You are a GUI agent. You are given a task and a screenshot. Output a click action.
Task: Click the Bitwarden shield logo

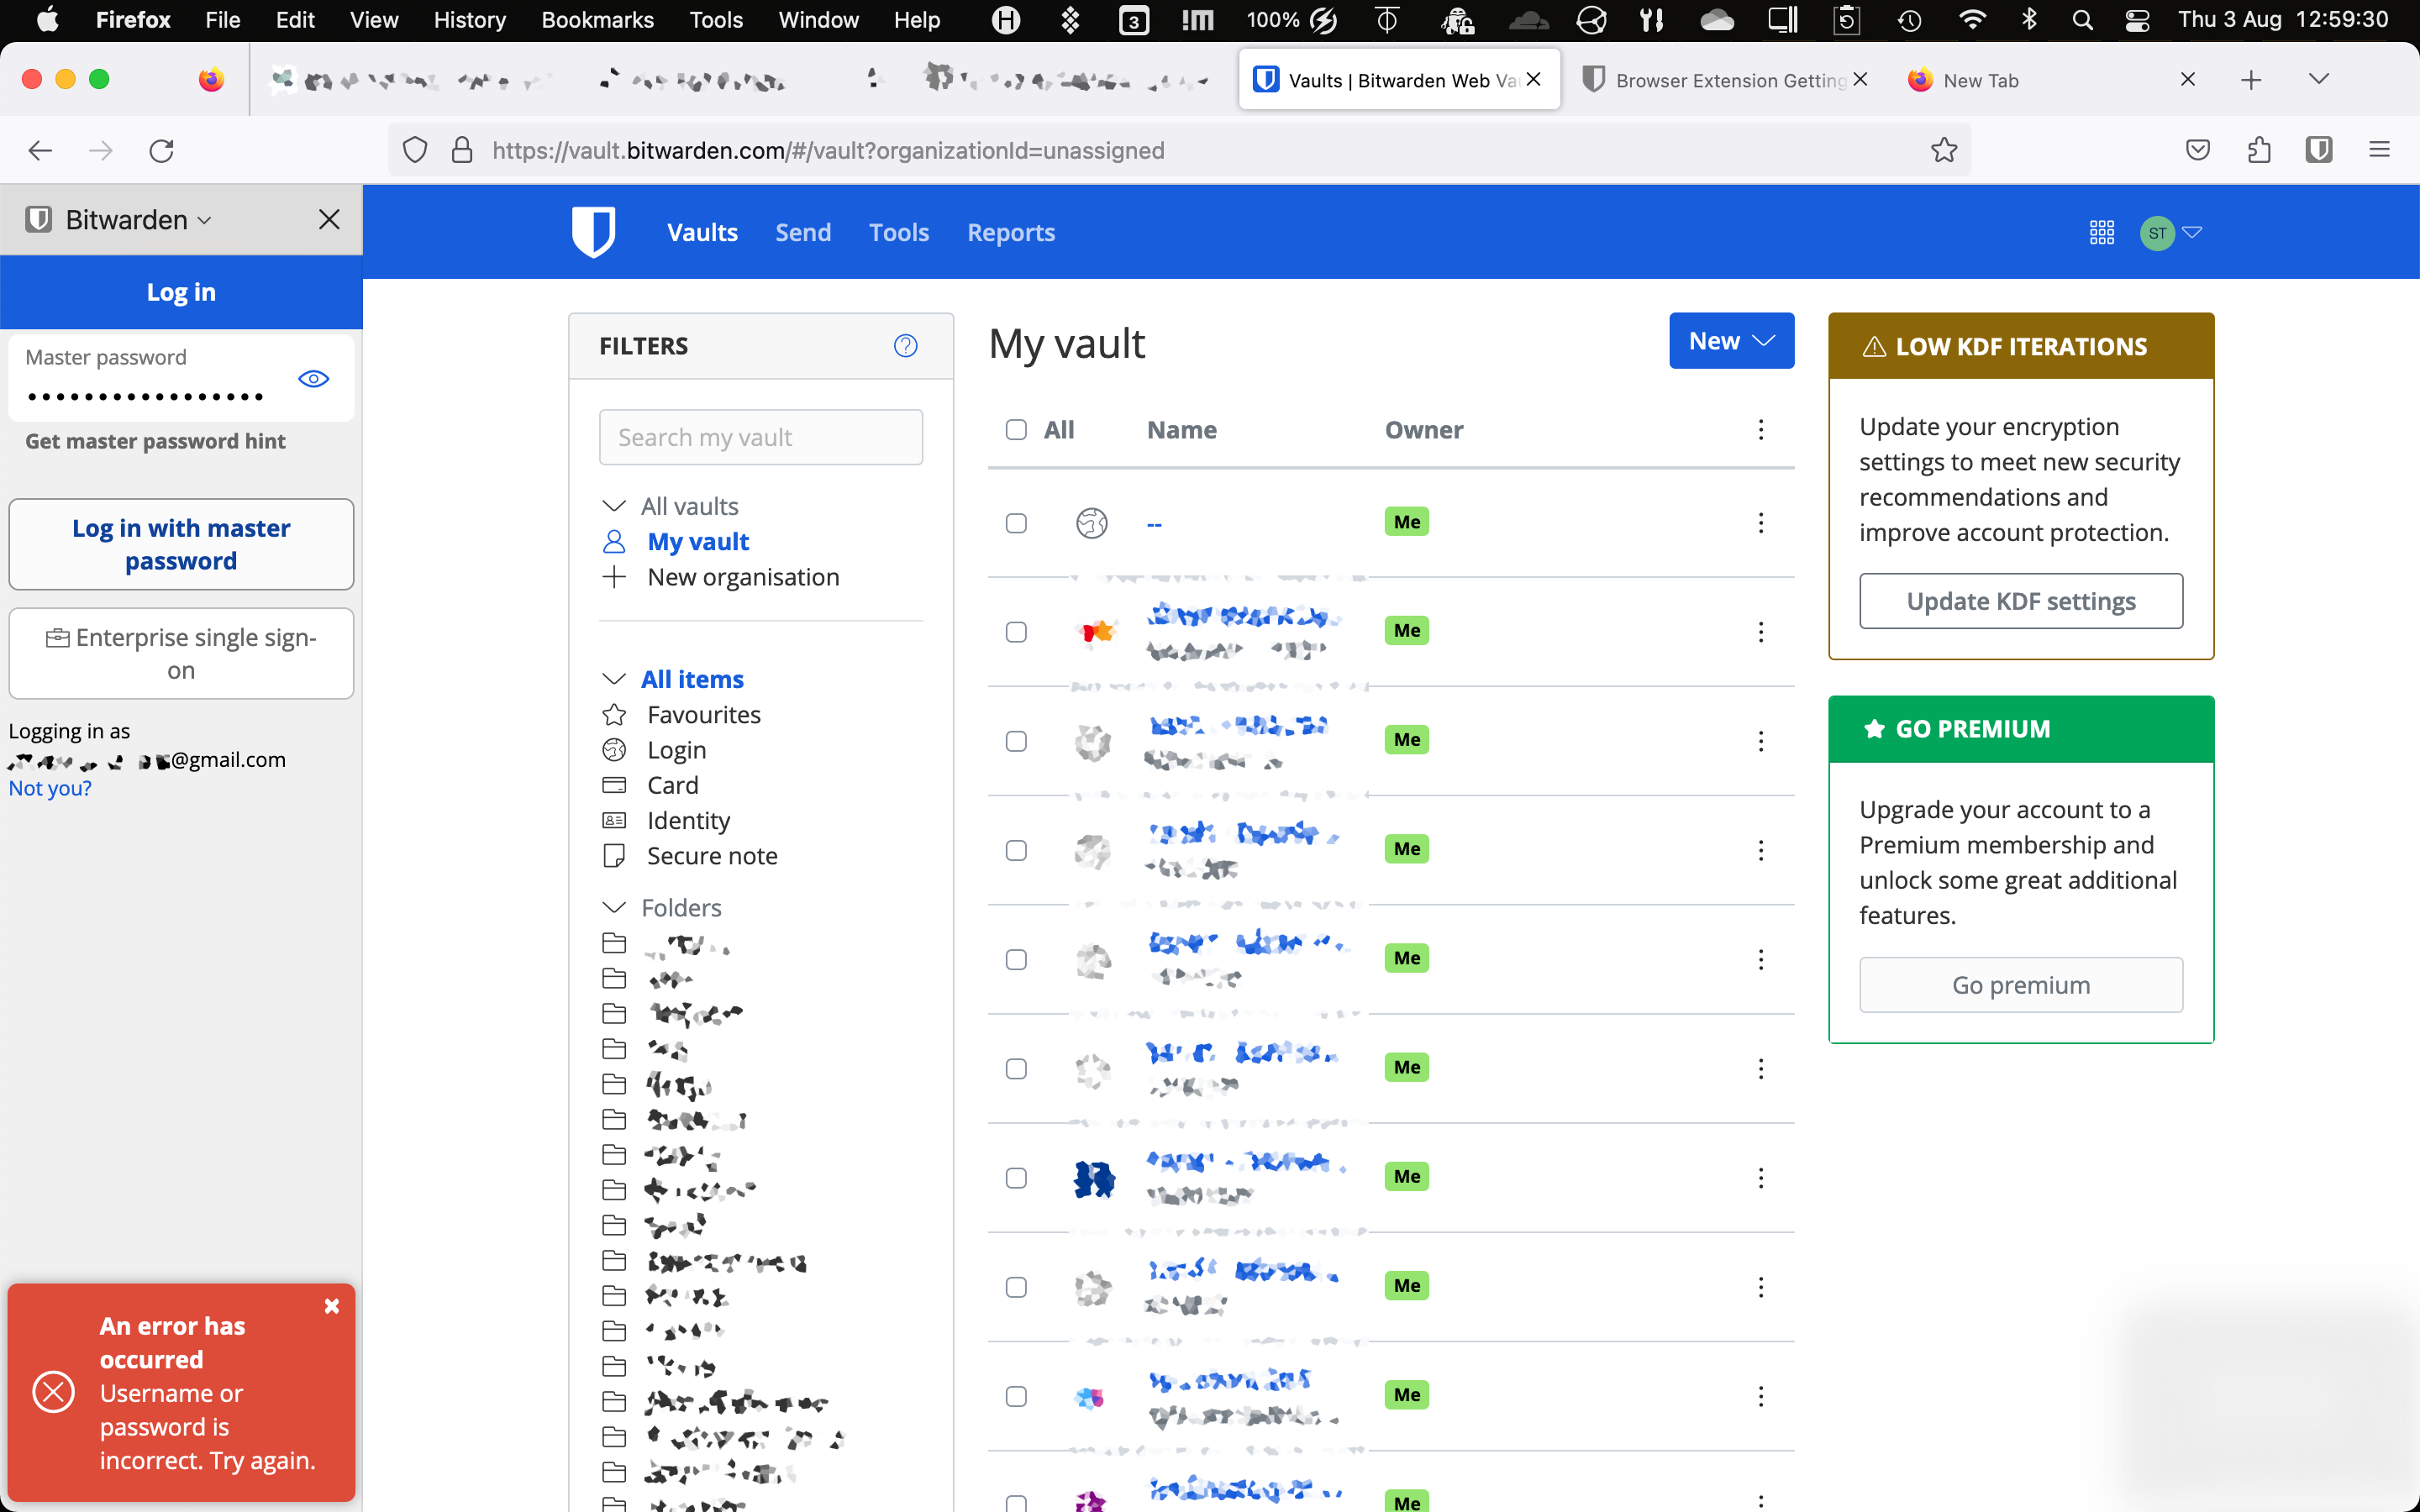pos(595,231)
